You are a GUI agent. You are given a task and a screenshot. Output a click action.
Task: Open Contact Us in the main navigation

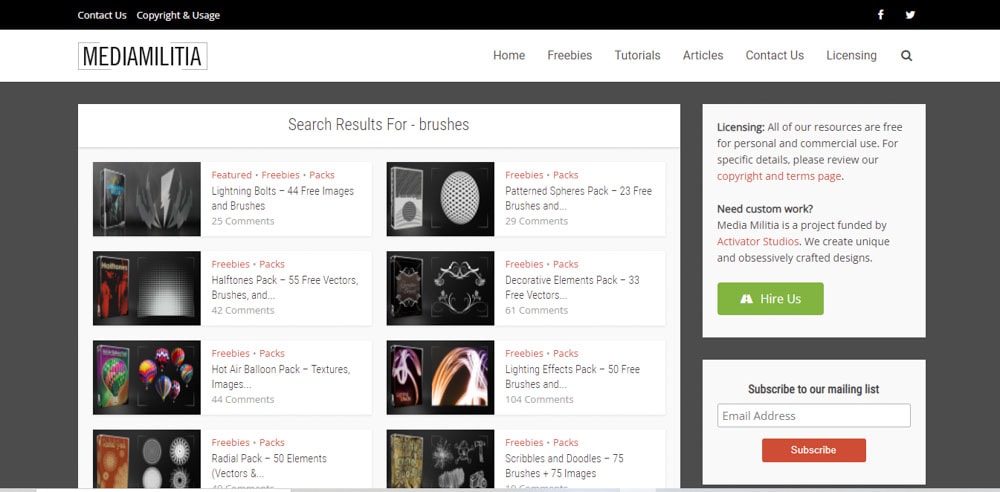pos(775,56)
